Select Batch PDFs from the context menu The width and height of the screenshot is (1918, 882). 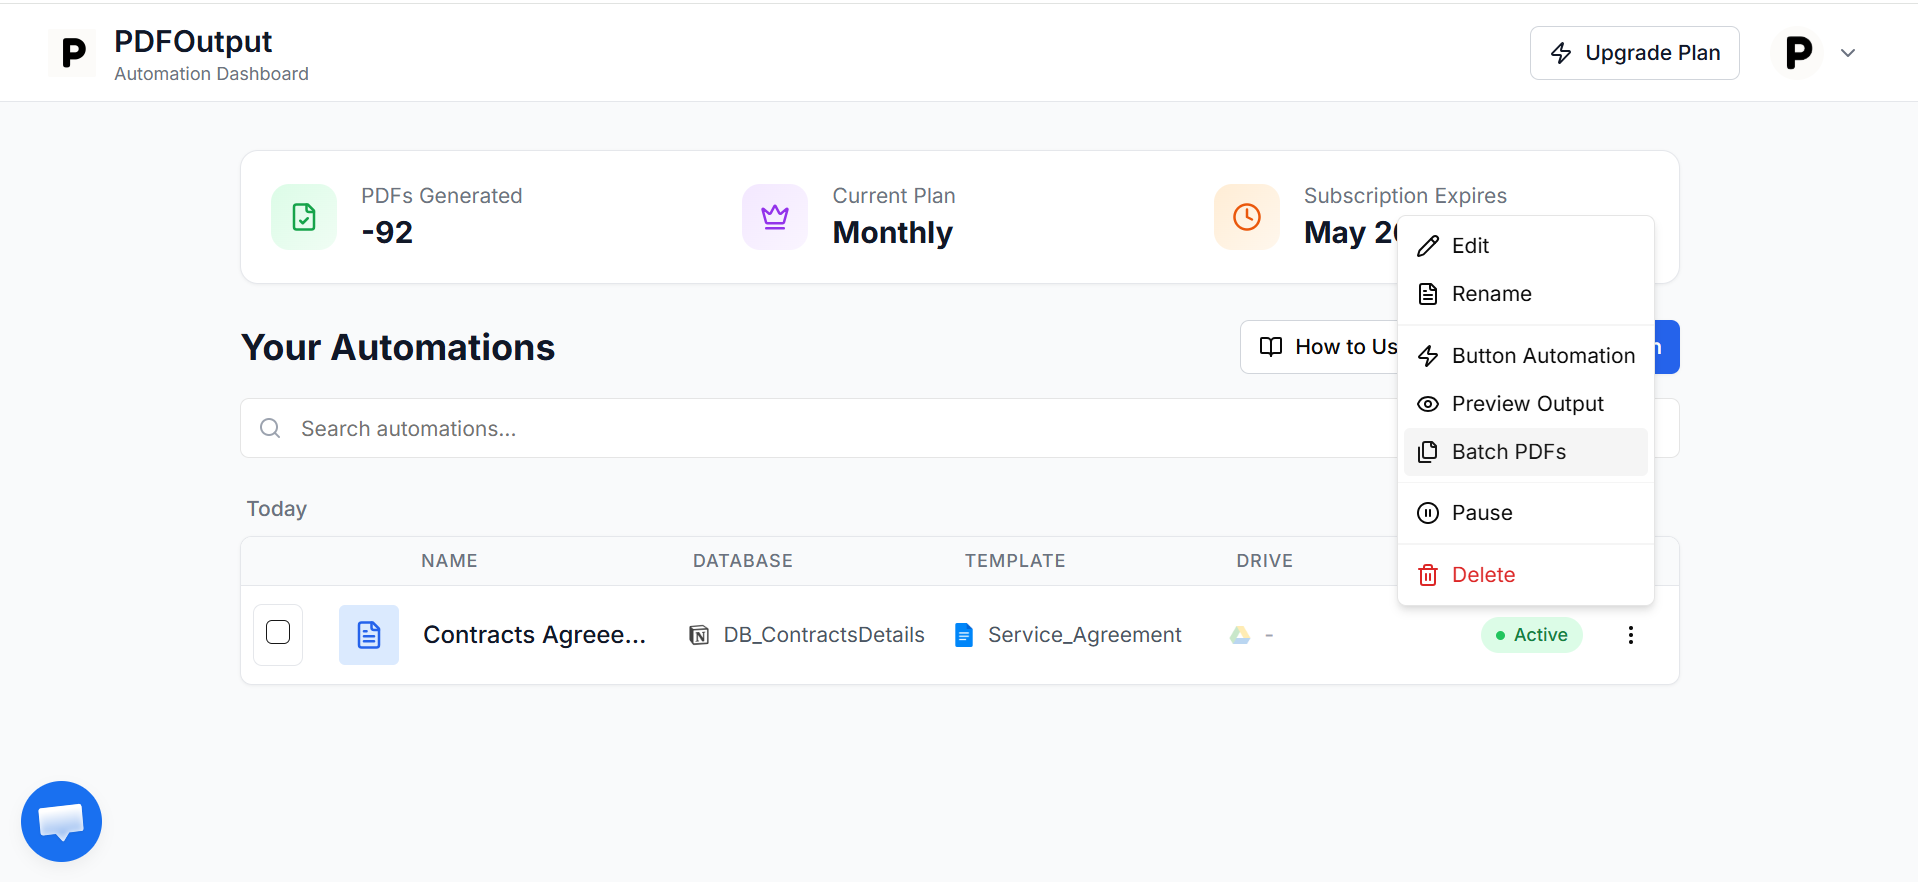1526,452
